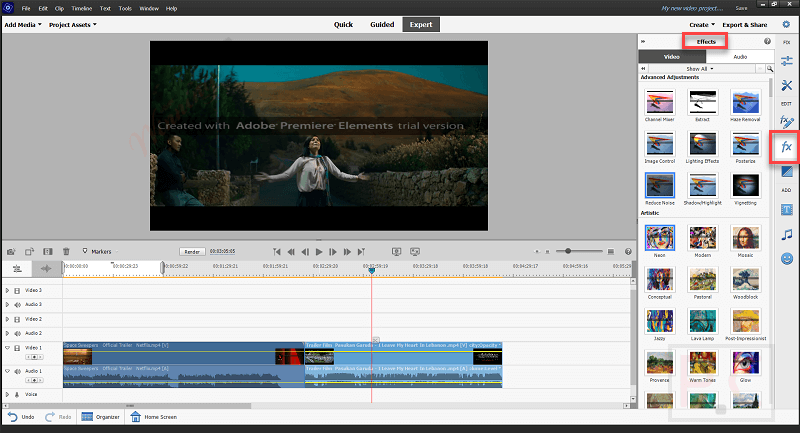Open the Timeline menu
This screenshot has width=800, height=433.
[82, 8]
